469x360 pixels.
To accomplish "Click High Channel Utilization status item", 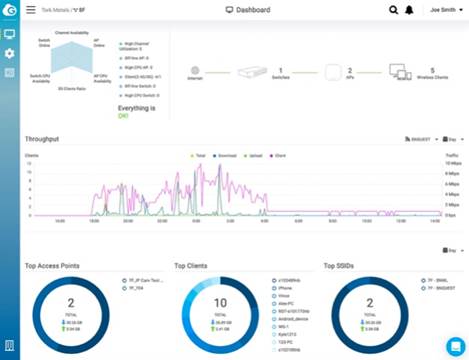I will tap(134, 46).
